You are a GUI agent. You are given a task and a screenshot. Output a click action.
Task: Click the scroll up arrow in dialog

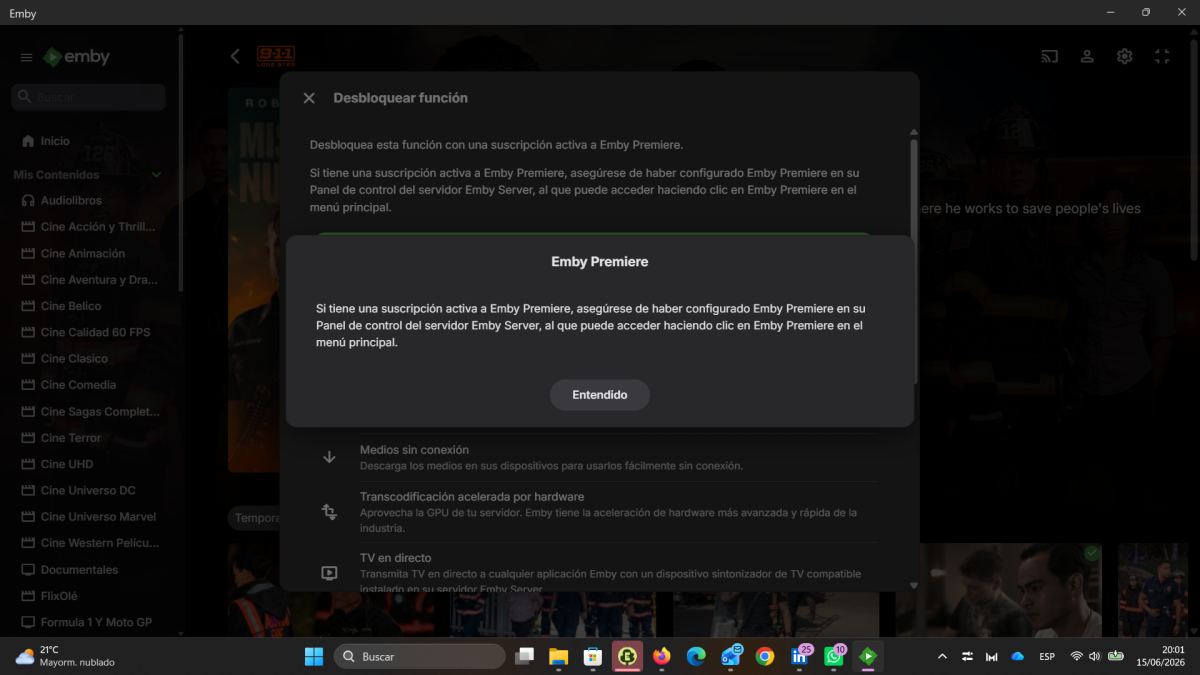[x=913, y=132]
